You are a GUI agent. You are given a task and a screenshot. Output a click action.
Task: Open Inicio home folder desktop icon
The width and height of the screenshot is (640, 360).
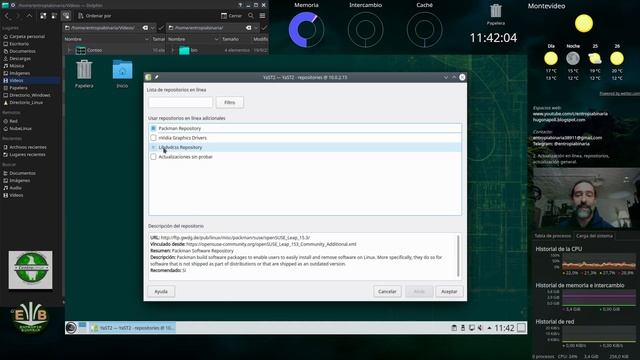click(122, 73)
